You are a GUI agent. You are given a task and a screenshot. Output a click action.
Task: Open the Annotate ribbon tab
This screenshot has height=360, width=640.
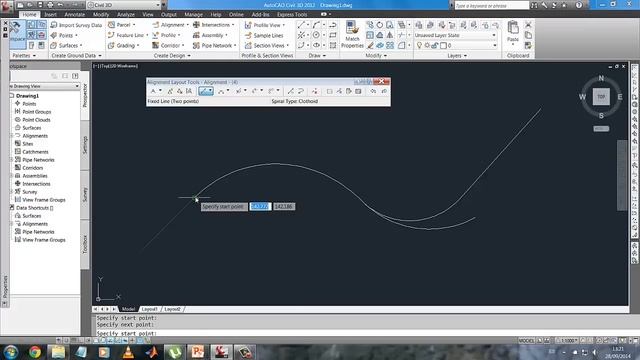(75, 14)
